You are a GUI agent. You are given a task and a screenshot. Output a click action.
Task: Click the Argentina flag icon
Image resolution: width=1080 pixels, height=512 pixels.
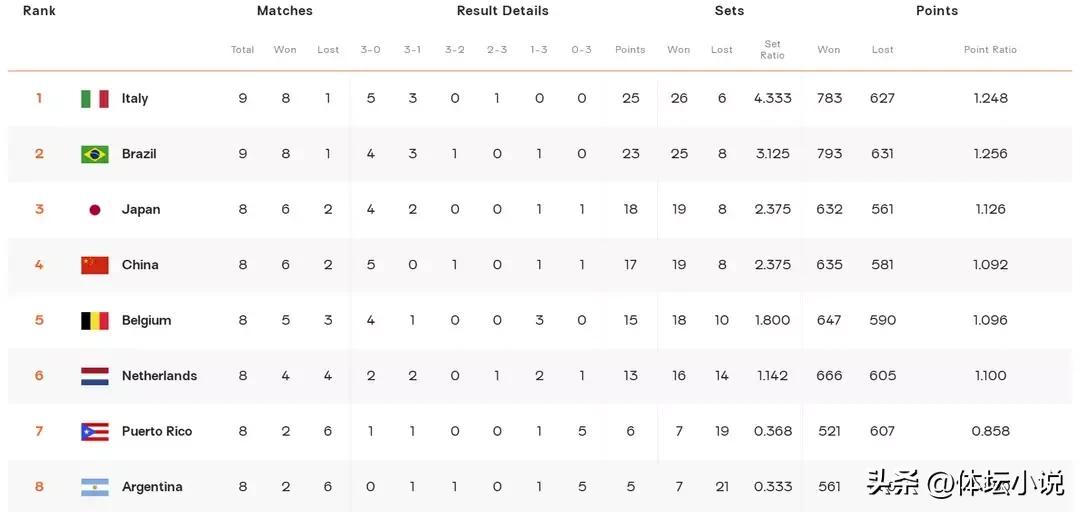(94, 487)
